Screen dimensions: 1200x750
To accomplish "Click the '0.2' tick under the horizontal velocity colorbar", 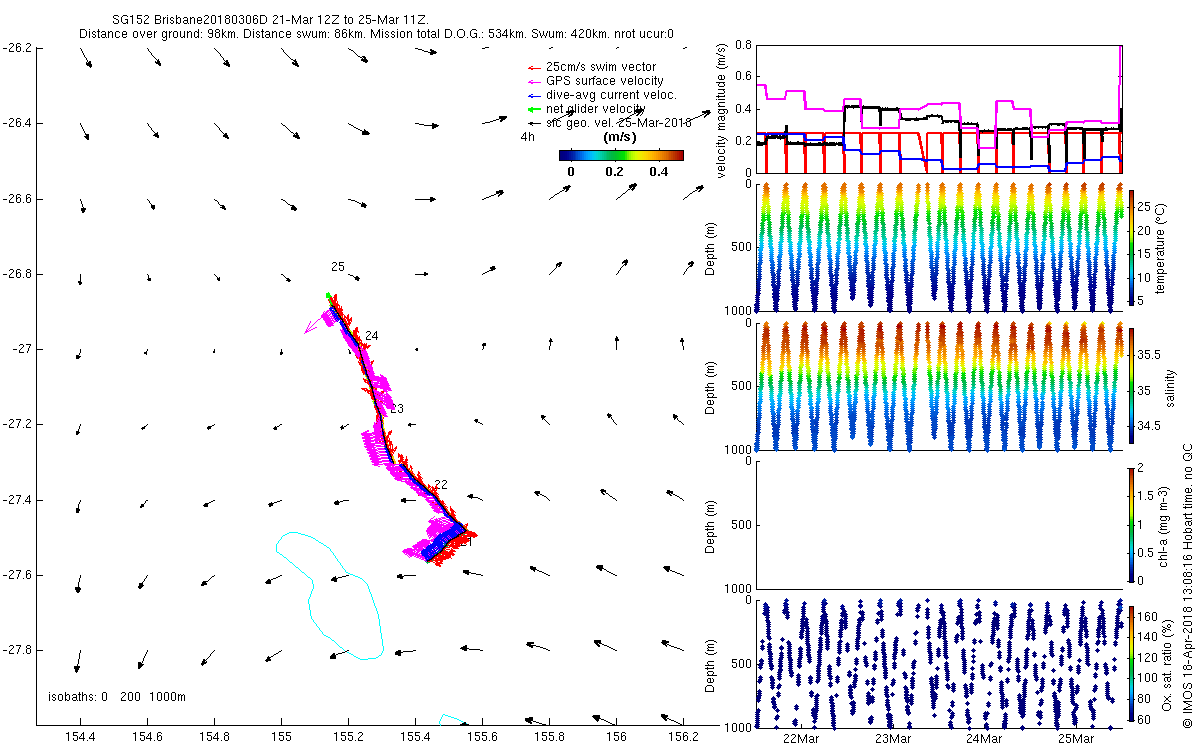I will pos(615,171).
